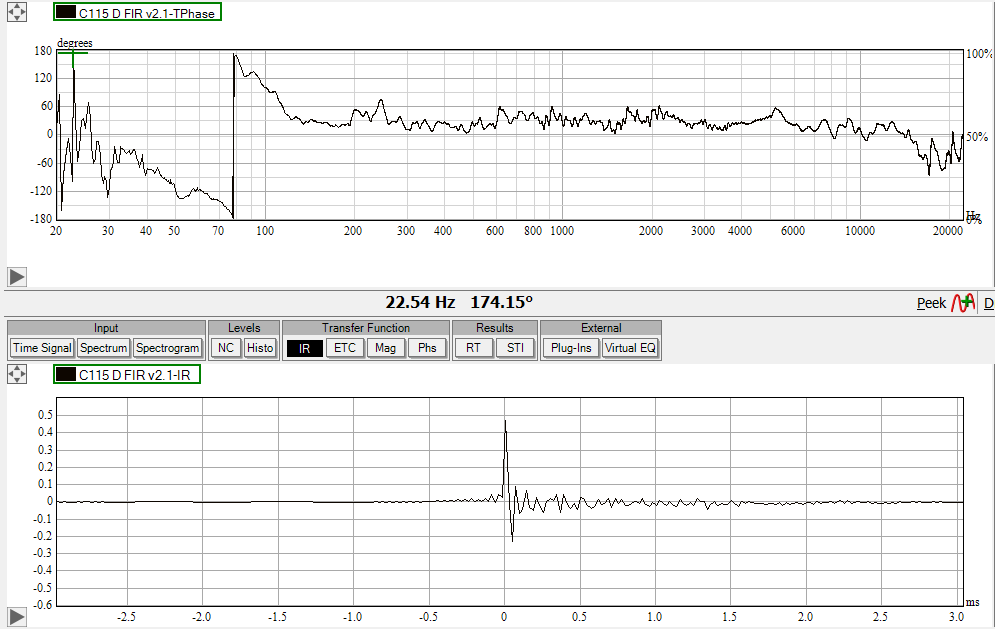995x629 pixels.
Task: Switch to Spectrum view
Action: 104,348
